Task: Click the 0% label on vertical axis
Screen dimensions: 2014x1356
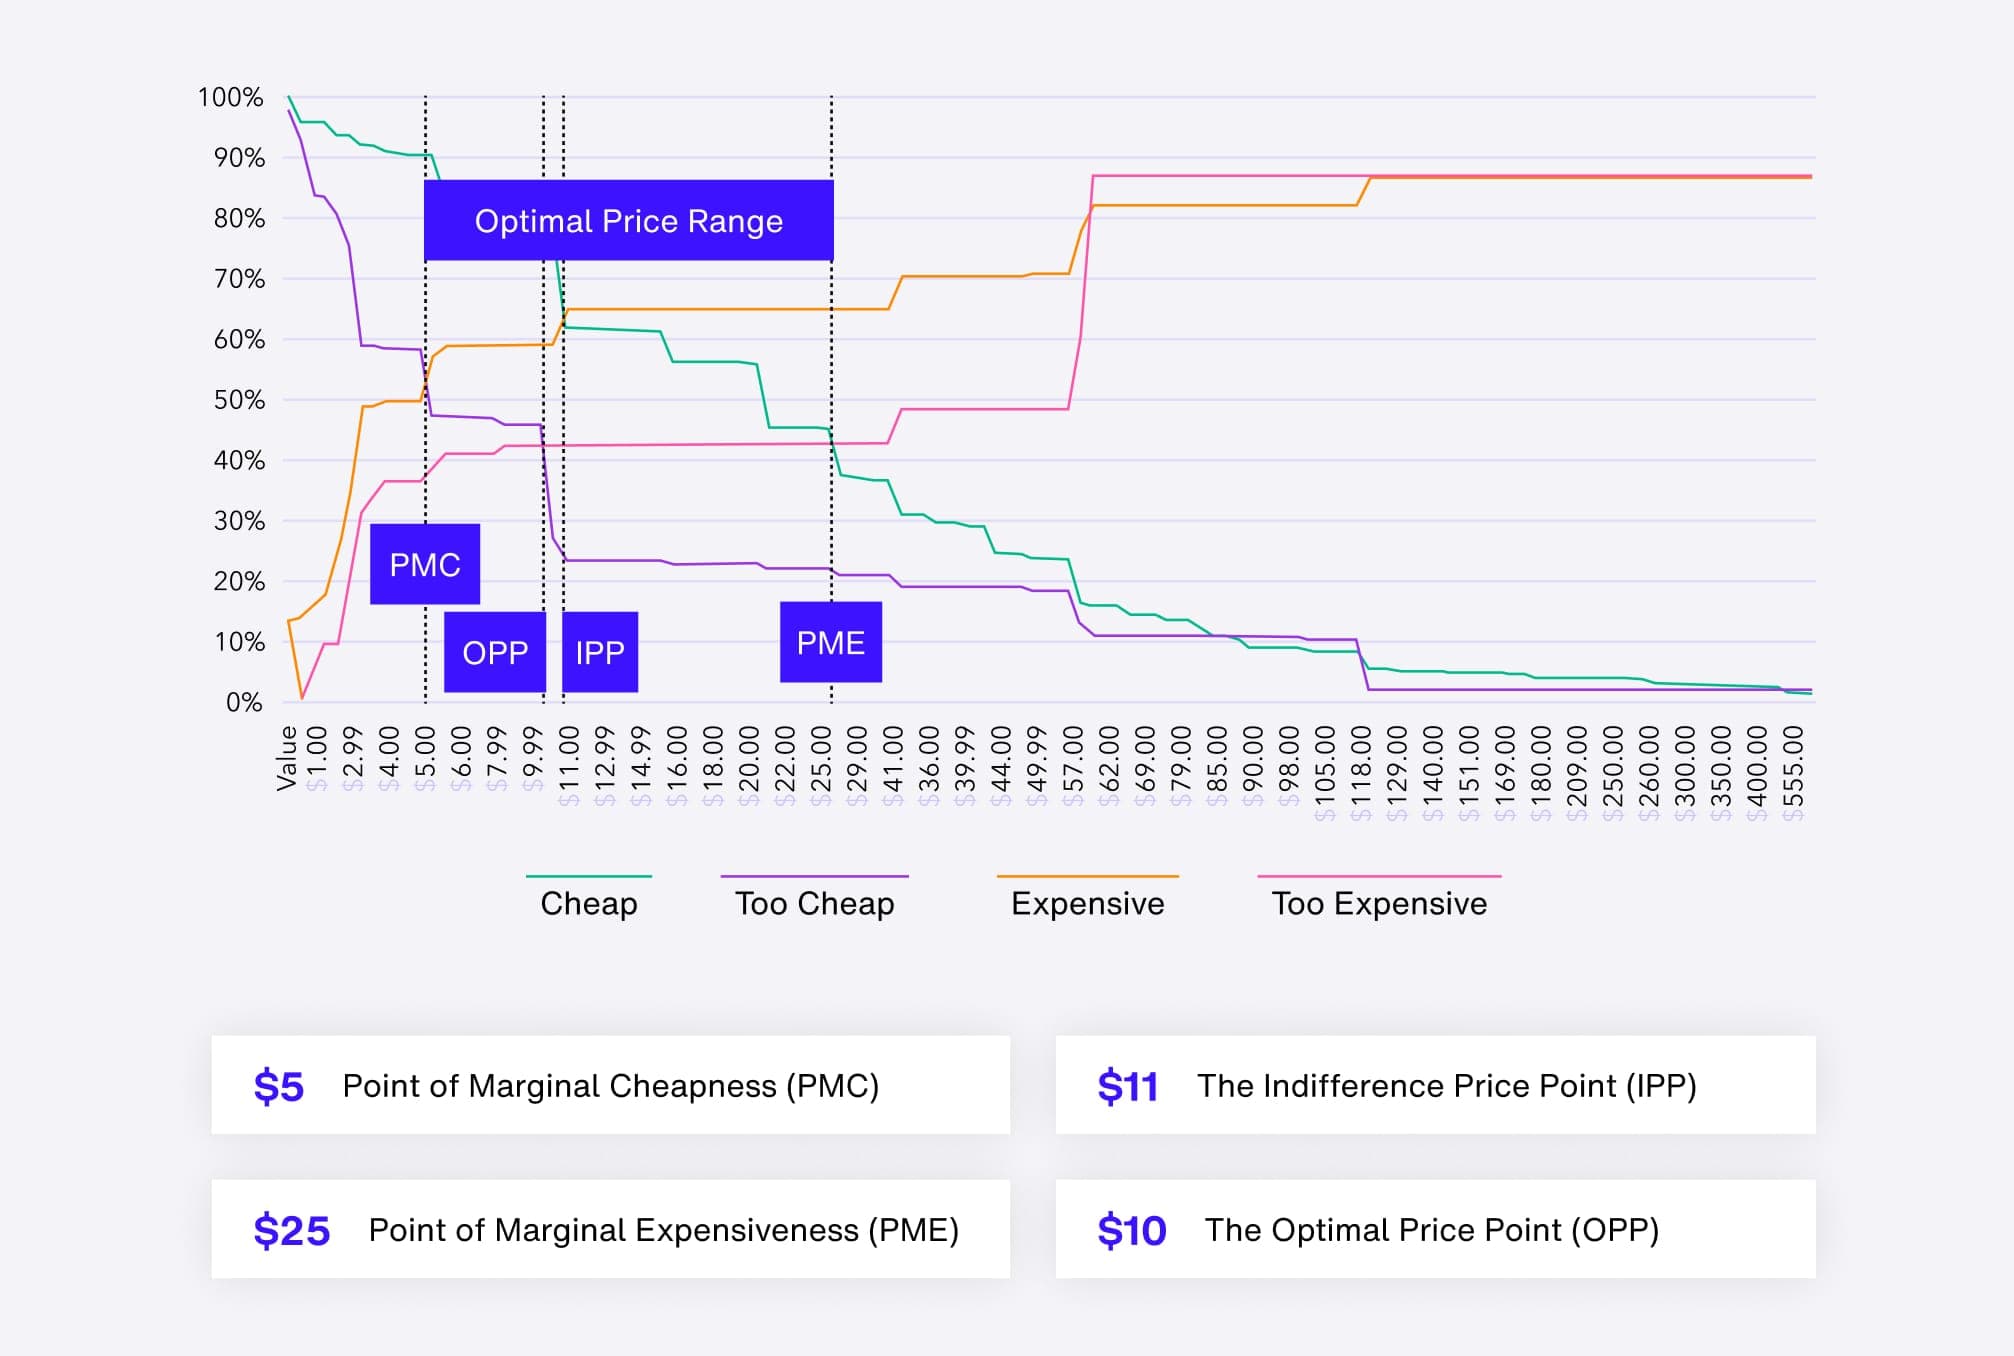Action: point(244,702)
